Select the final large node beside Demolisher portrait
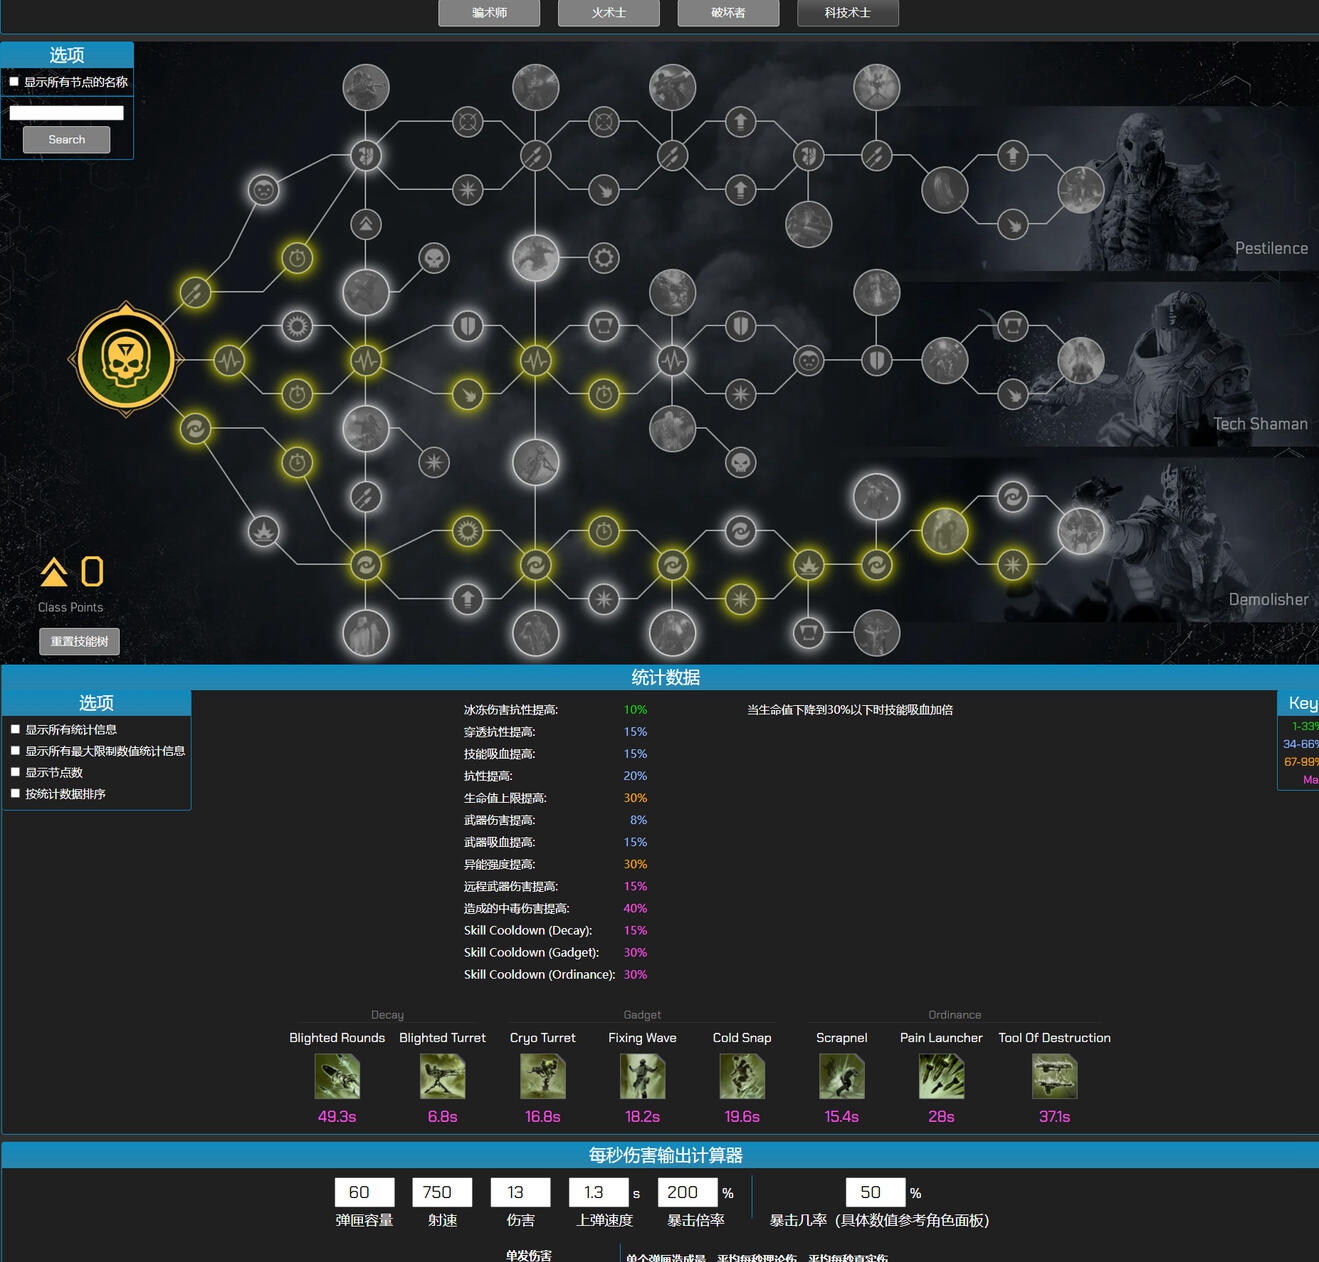Image resolution: width=1319 pixels, height=1262 pixels. pyautogui.click(x=1081, y=531)
